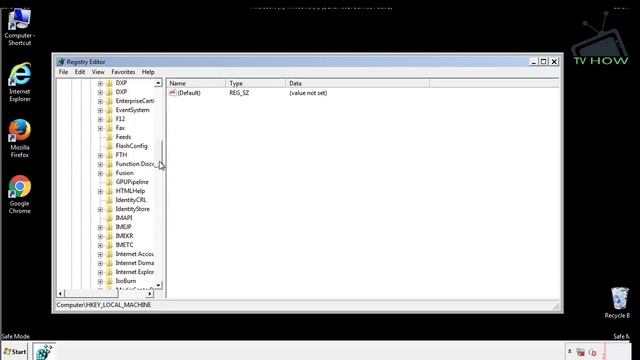Image resolution: width=640 pixels, height=360 pixels.
Task: Click the Registry Editor title bar icon
Action: coord(61,62)
